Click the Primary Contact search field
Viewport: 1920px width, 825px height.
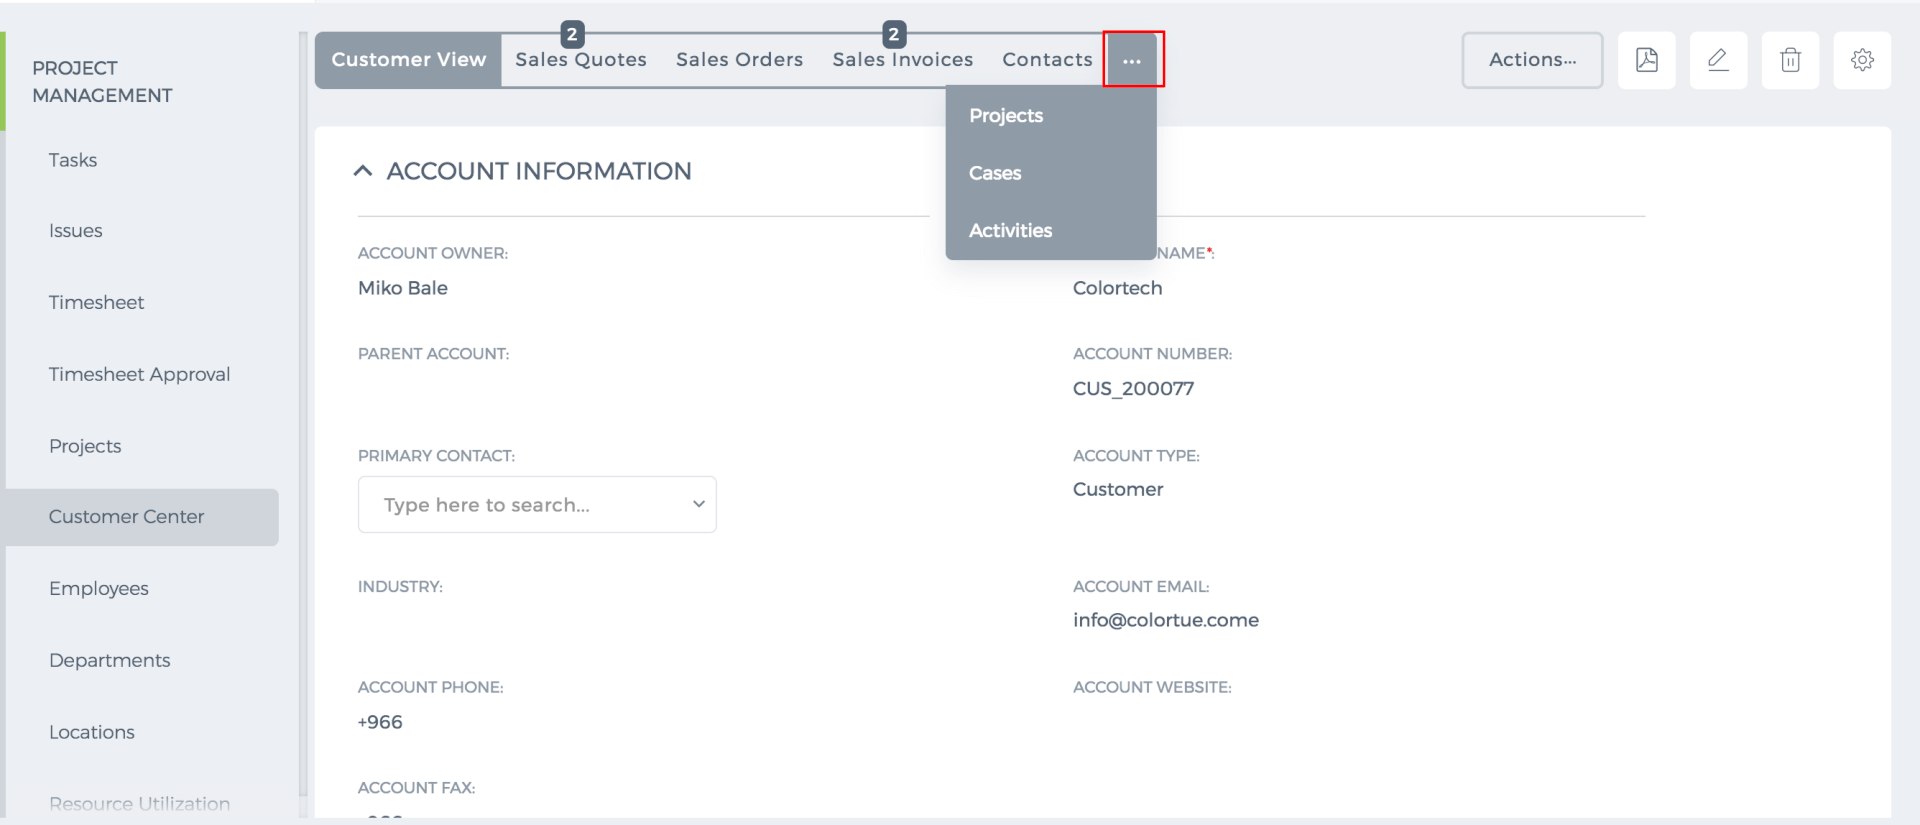(x=537, y=504)
